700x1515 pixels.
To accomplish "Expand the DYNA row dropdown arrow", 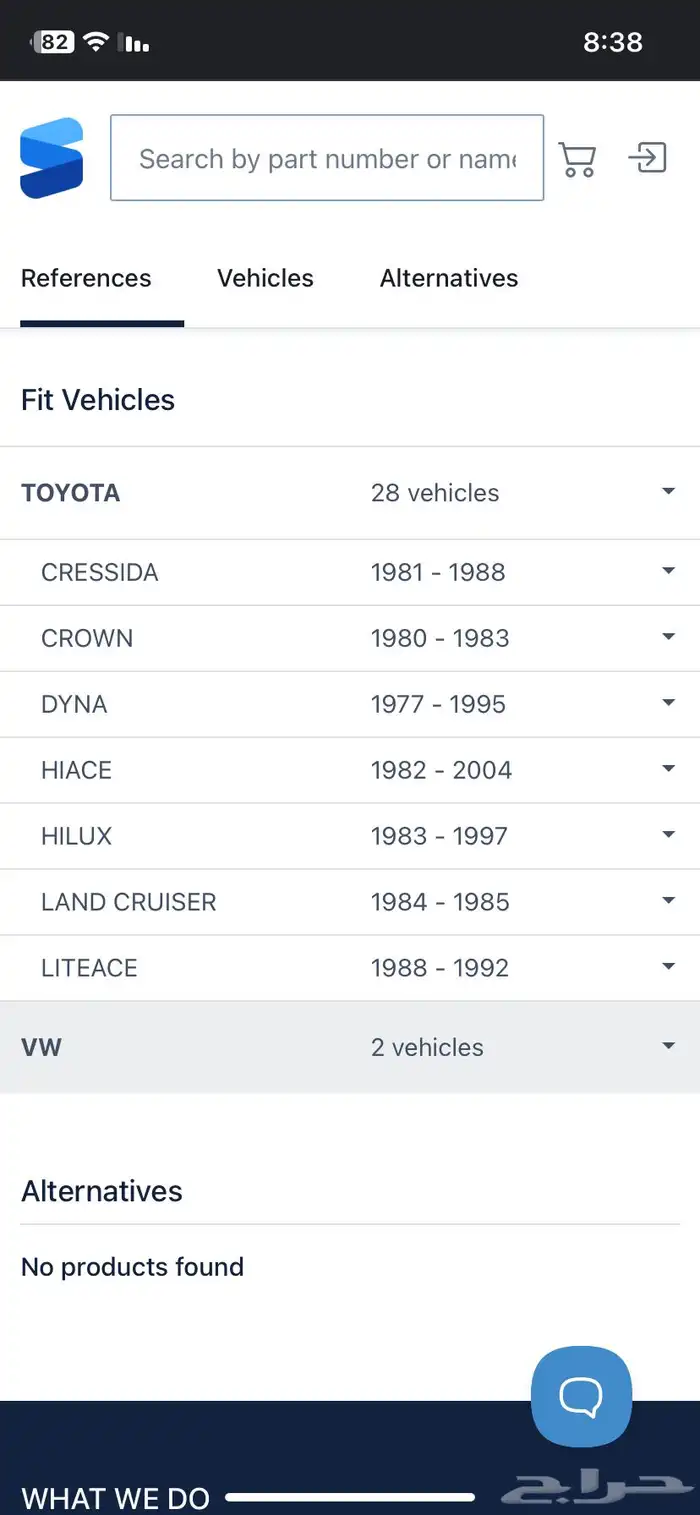I will (669, 703).
